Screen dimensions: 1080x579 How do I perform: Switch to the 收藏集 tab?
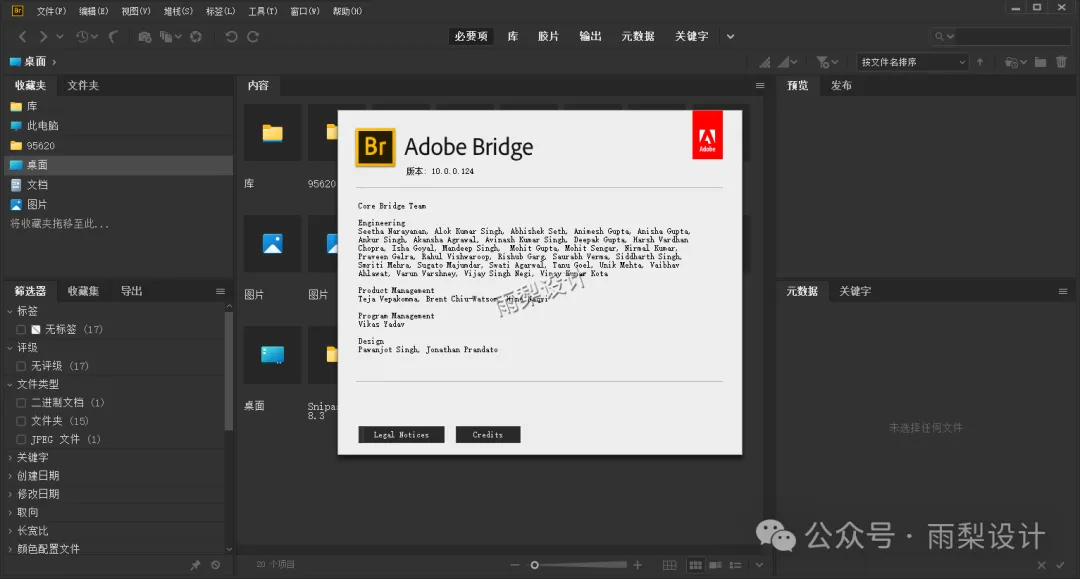point(83,291)
